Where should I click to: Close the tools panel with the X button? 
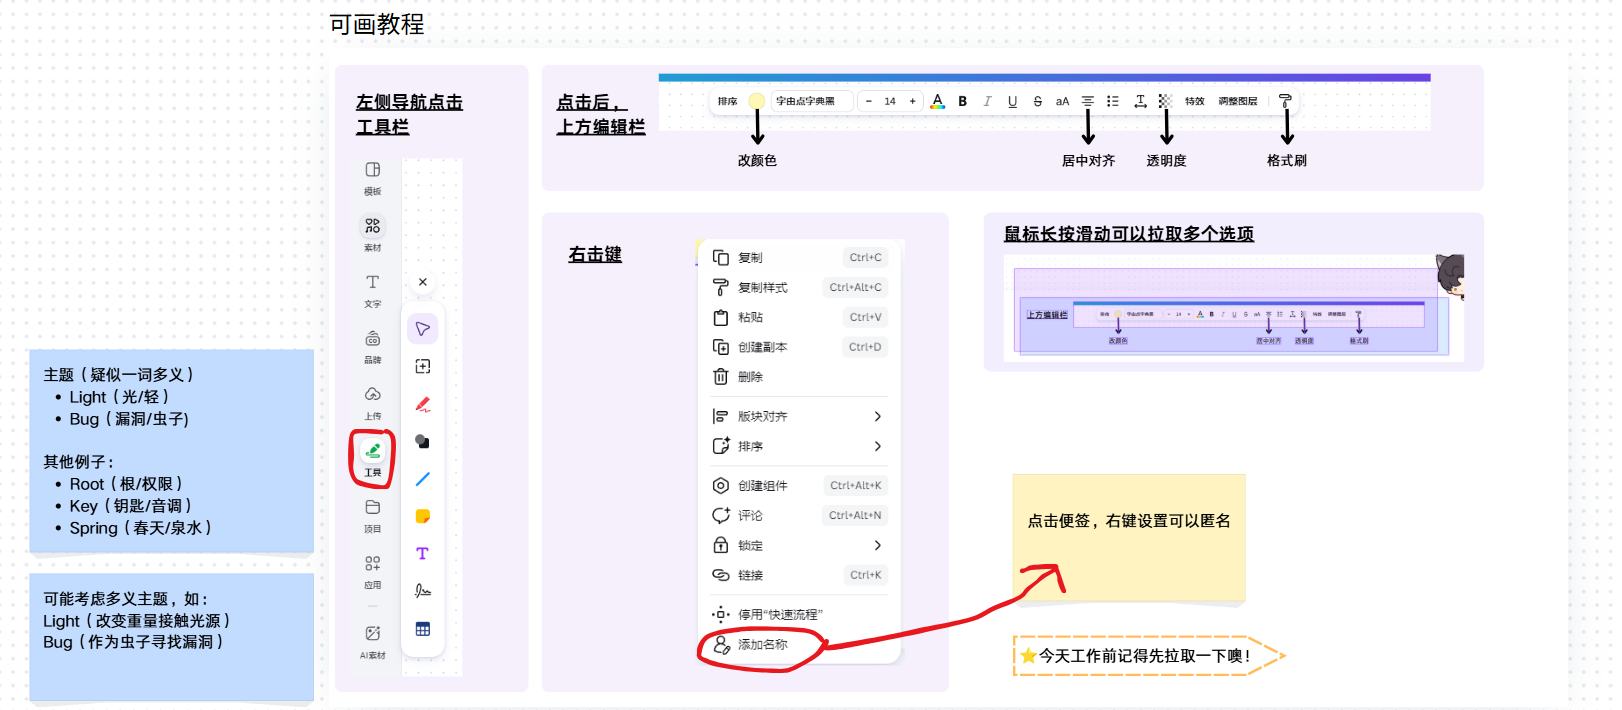click(423, 282)
